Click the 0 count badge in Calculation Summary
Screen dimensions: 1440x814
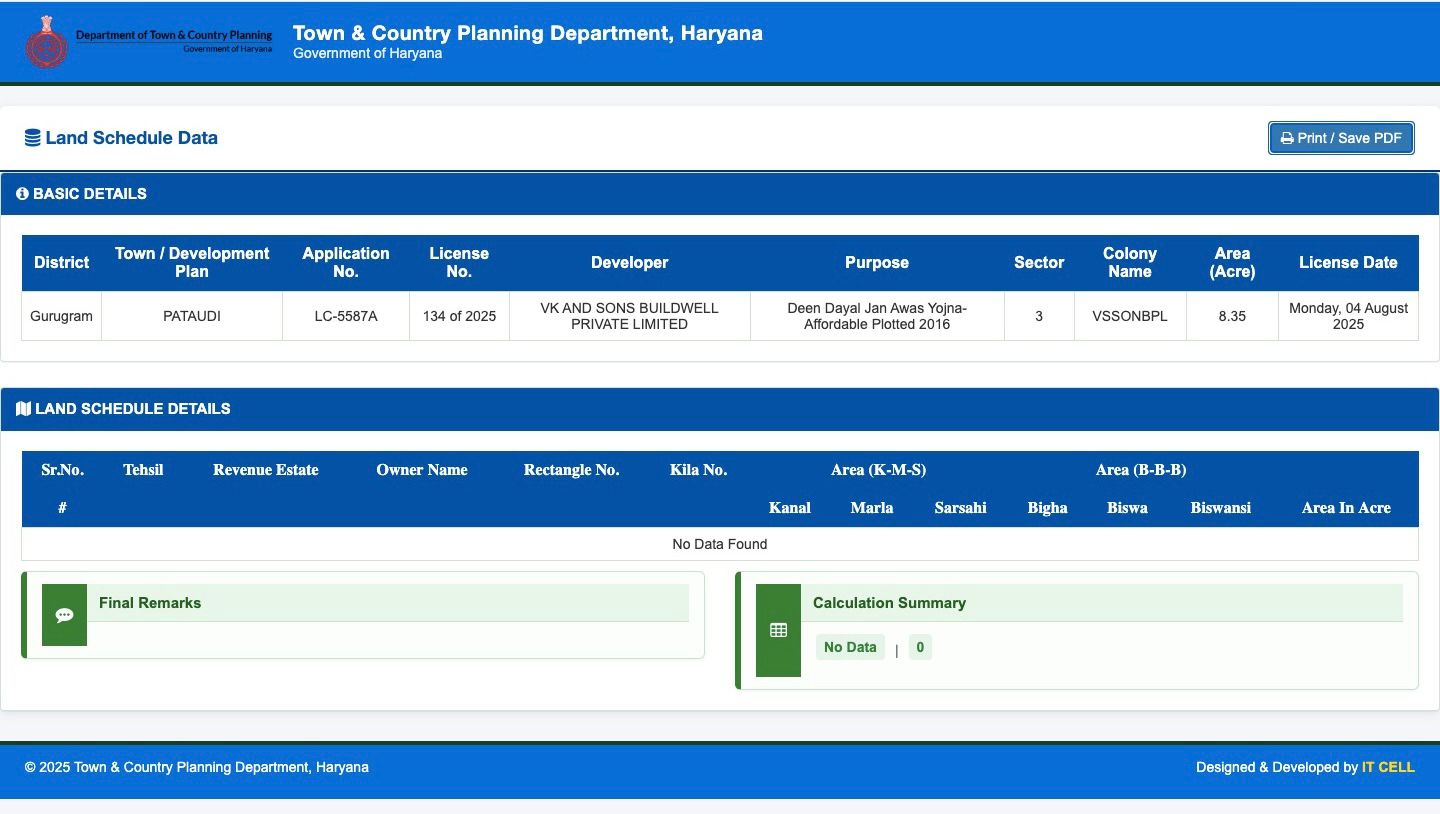(920, 647)
